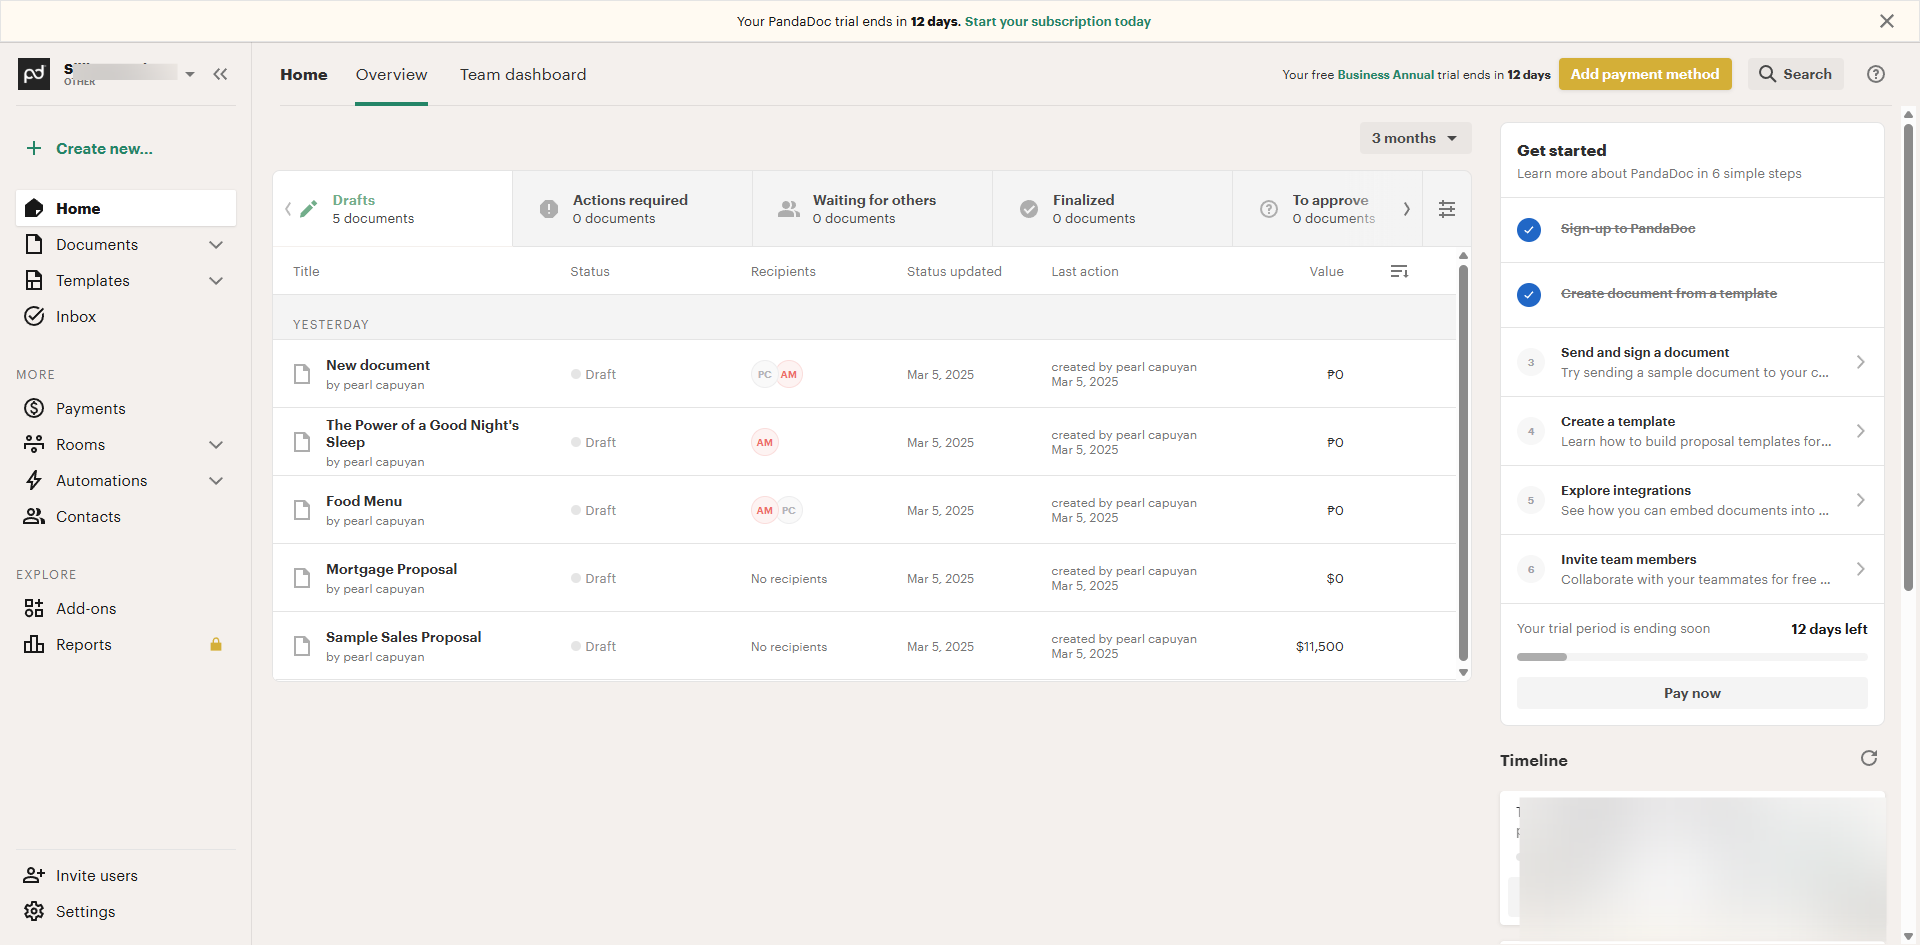Collapse the left sidebar with double-chevron icon

click(x=220, y=74)
